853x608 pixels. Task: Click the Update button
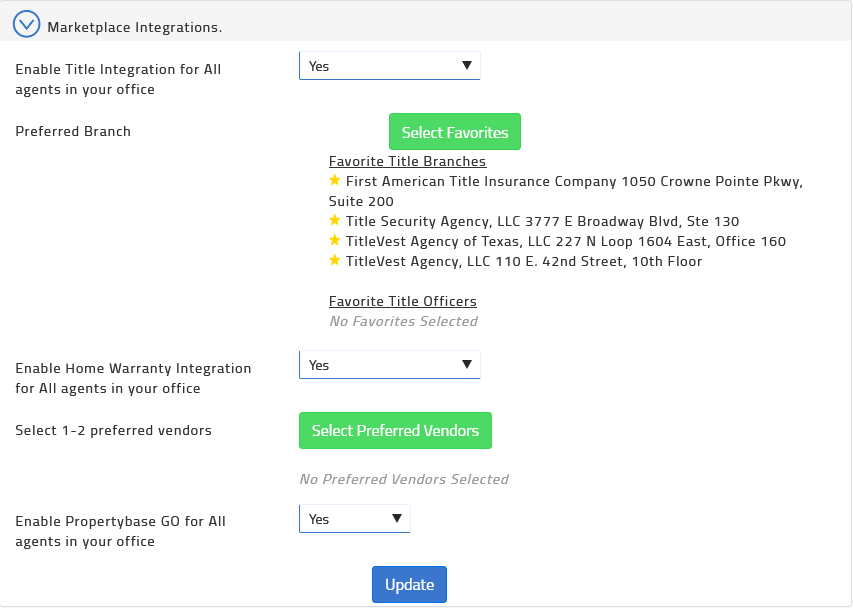pos(409,584)
